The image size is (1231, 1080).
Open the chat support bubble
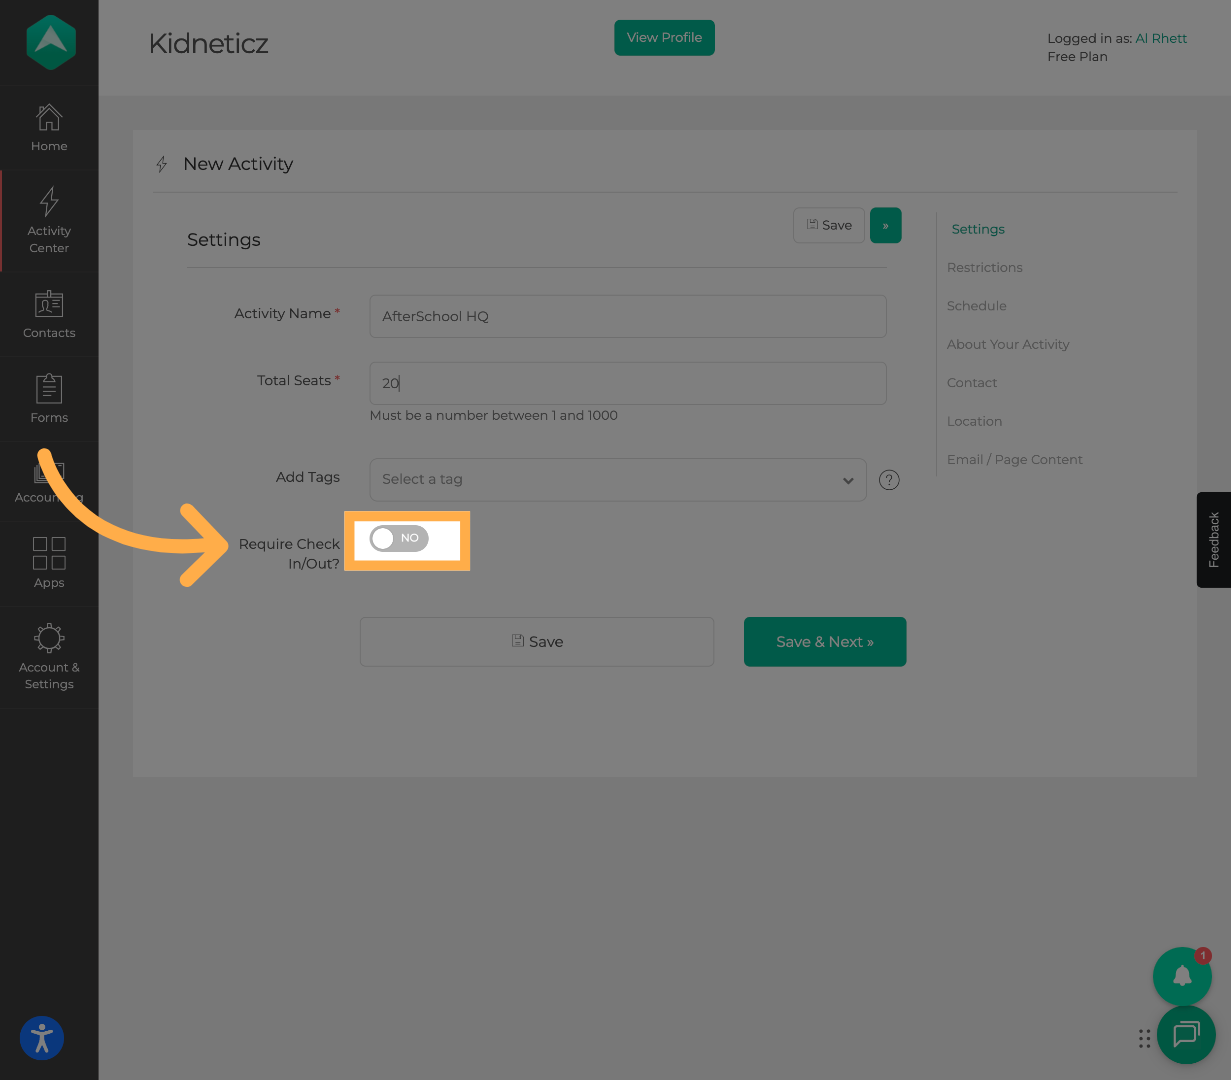pyautogui.click(x=1186, y=1034)
